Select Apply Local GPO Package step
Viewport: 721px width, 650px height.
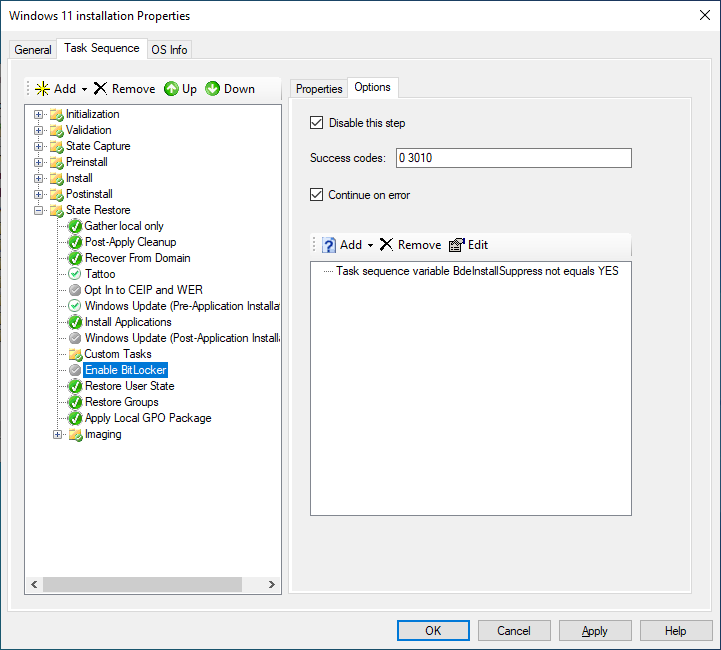click(x=148, y=418)
